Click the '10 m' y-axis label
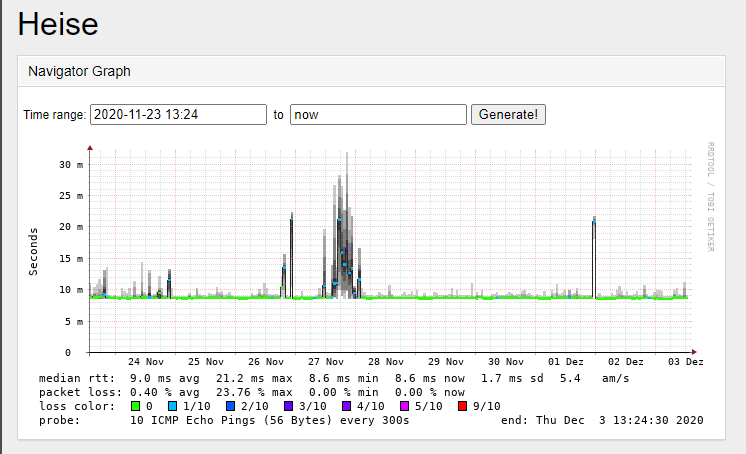746x454 pixels. click(x=71, y=290)
